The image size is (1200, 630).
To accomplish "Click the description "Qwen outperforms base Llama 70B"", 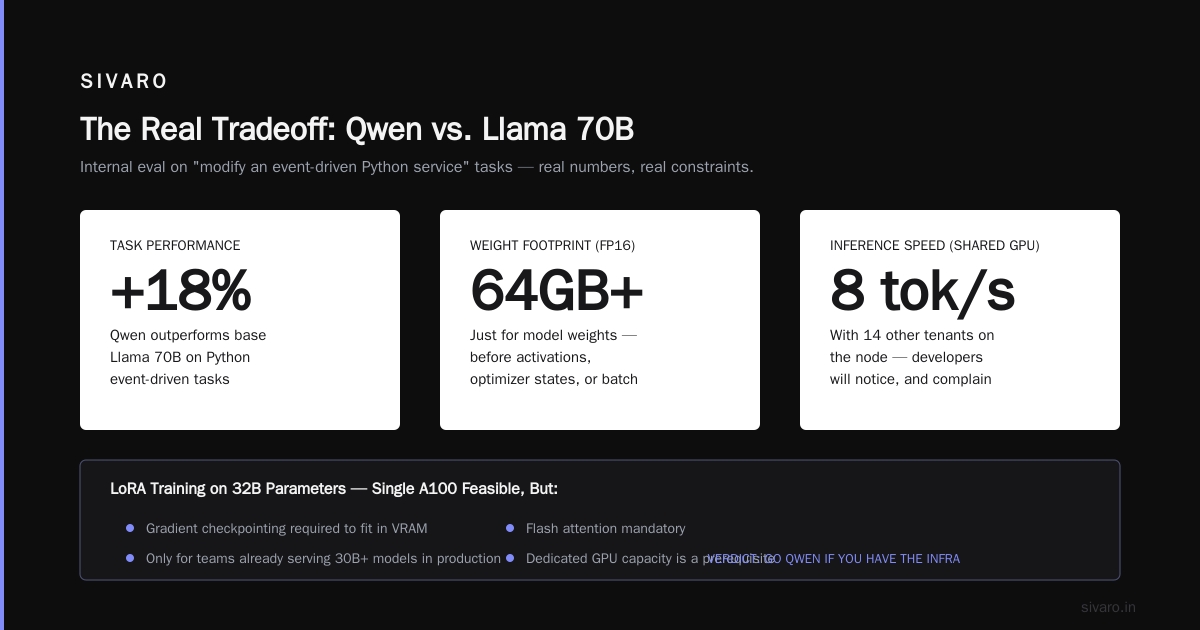I will [x=188, y=357].
